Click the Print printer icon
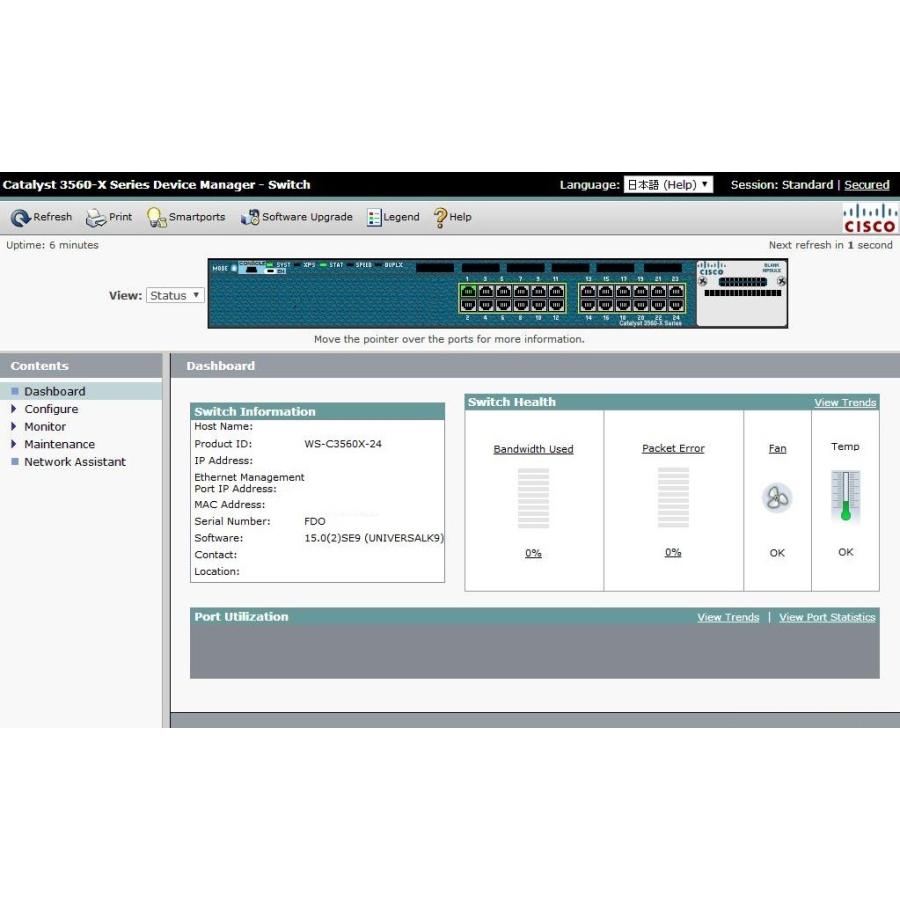The width and height of the screenshot is (900, 900). (x=95, y=218)
